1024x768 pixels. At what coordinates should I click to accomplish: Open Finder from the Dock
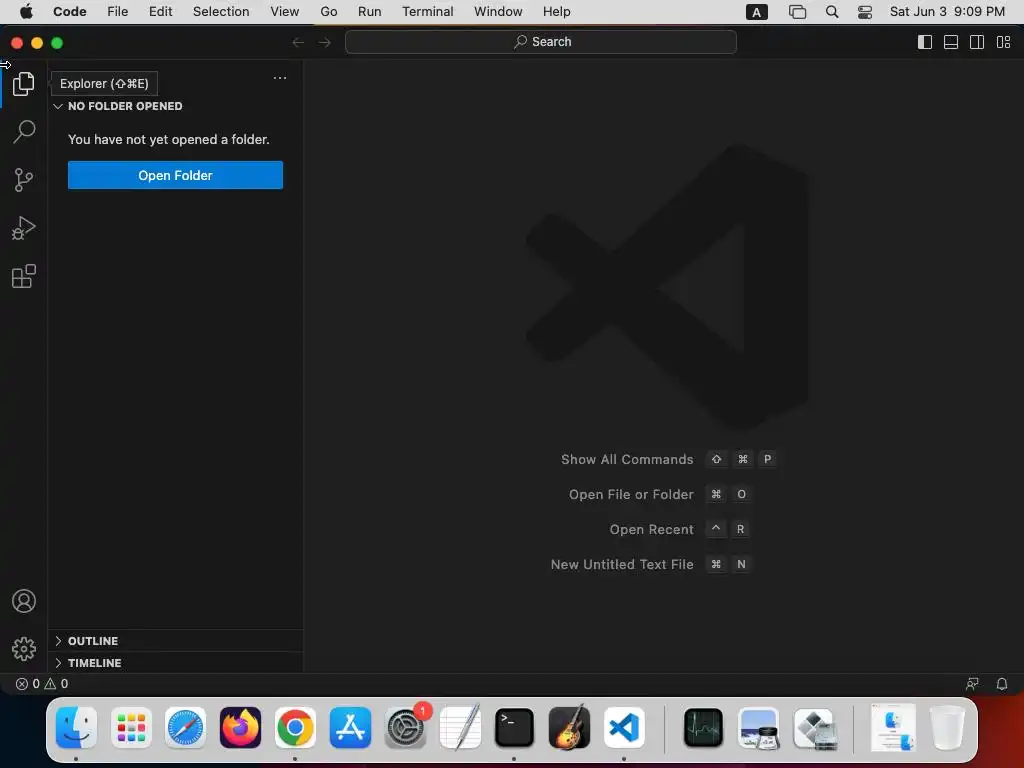(76, 727)
